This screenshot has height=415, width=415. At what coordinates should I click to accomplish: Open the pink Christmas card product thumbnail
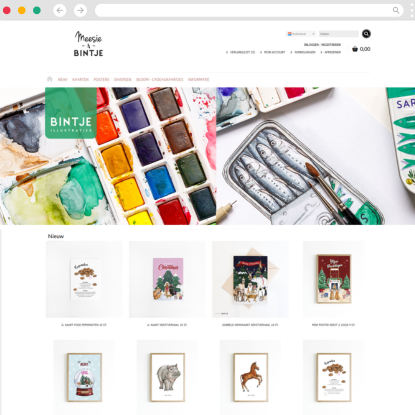coord(167,279)
